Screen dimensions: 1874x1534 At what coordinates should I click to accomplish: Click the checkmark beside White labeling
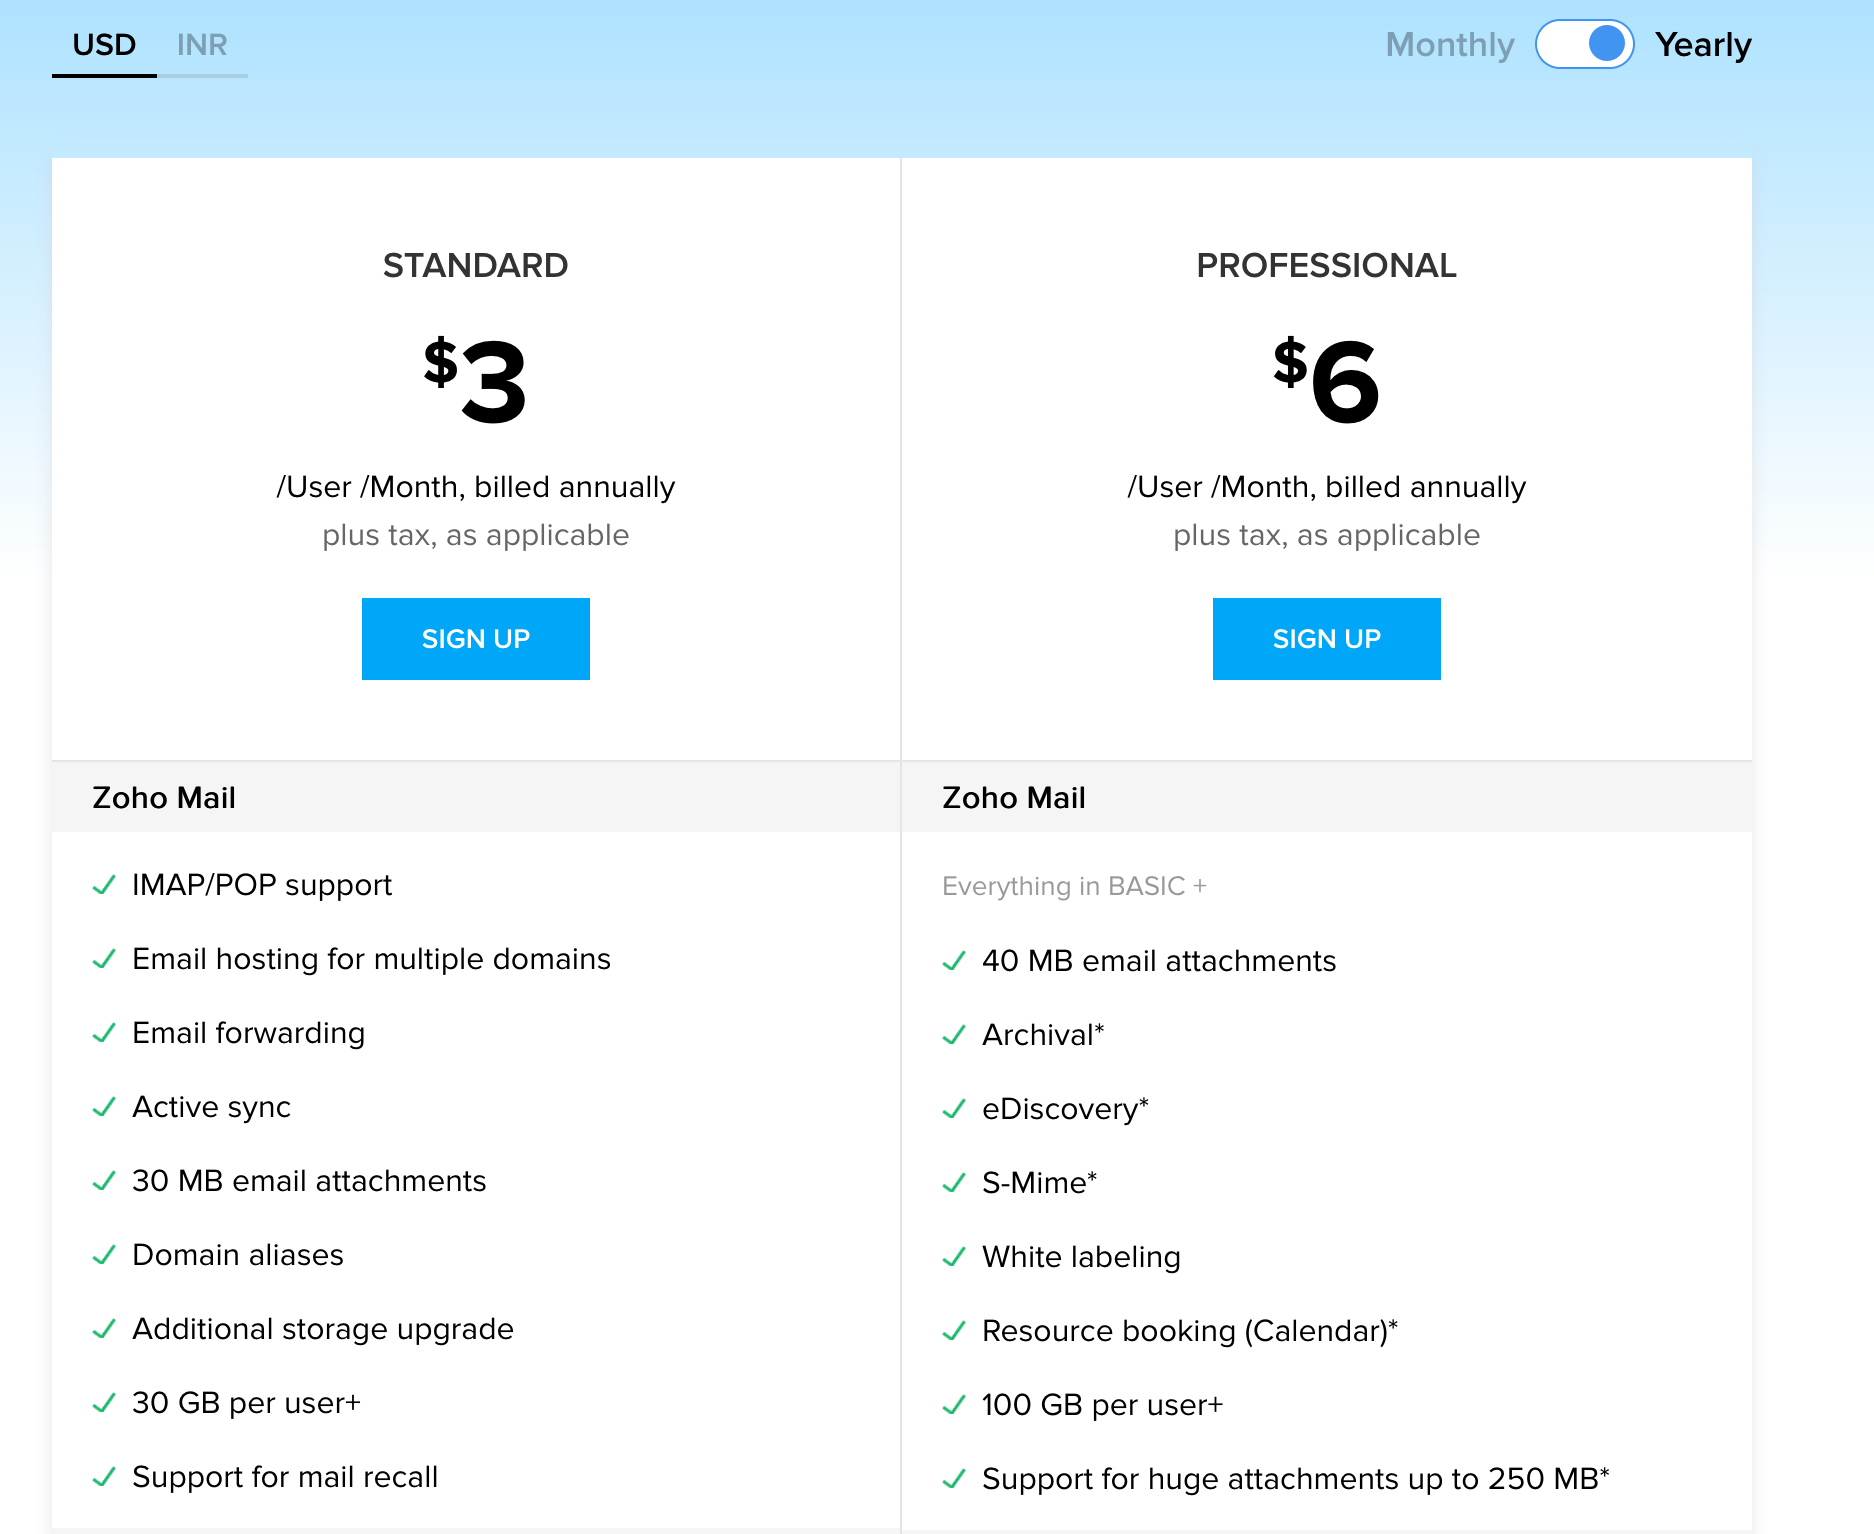(954, 1257)
